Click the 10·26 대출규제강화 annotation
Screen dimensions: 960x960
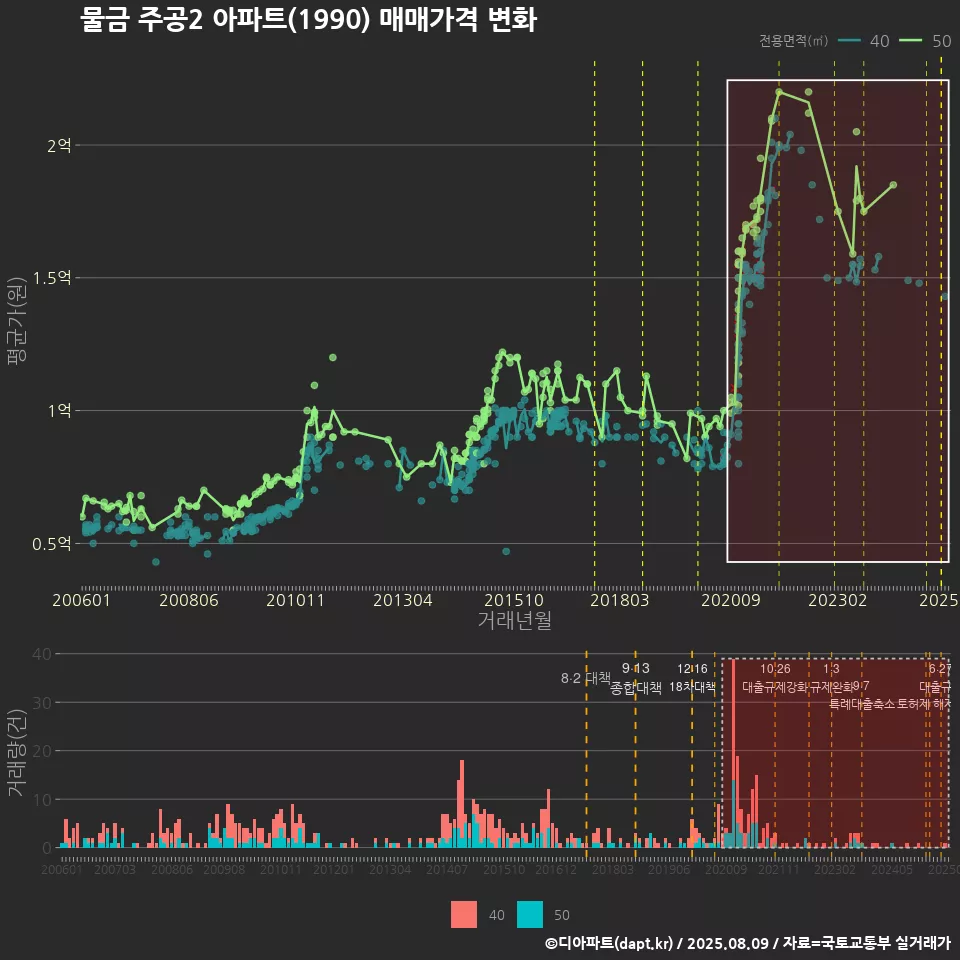775,678
